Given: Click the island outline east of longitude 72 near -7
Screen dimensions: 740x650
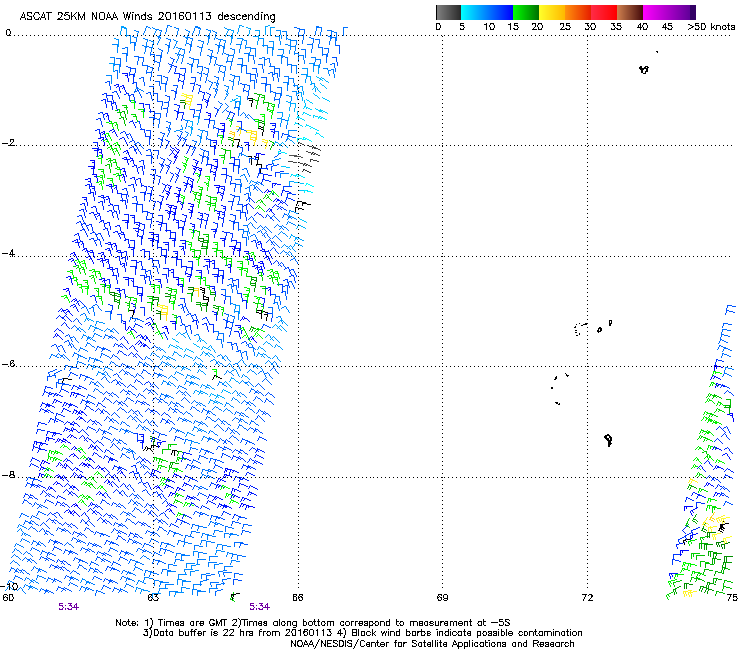Looking at the screenshot, I should 608,440.
